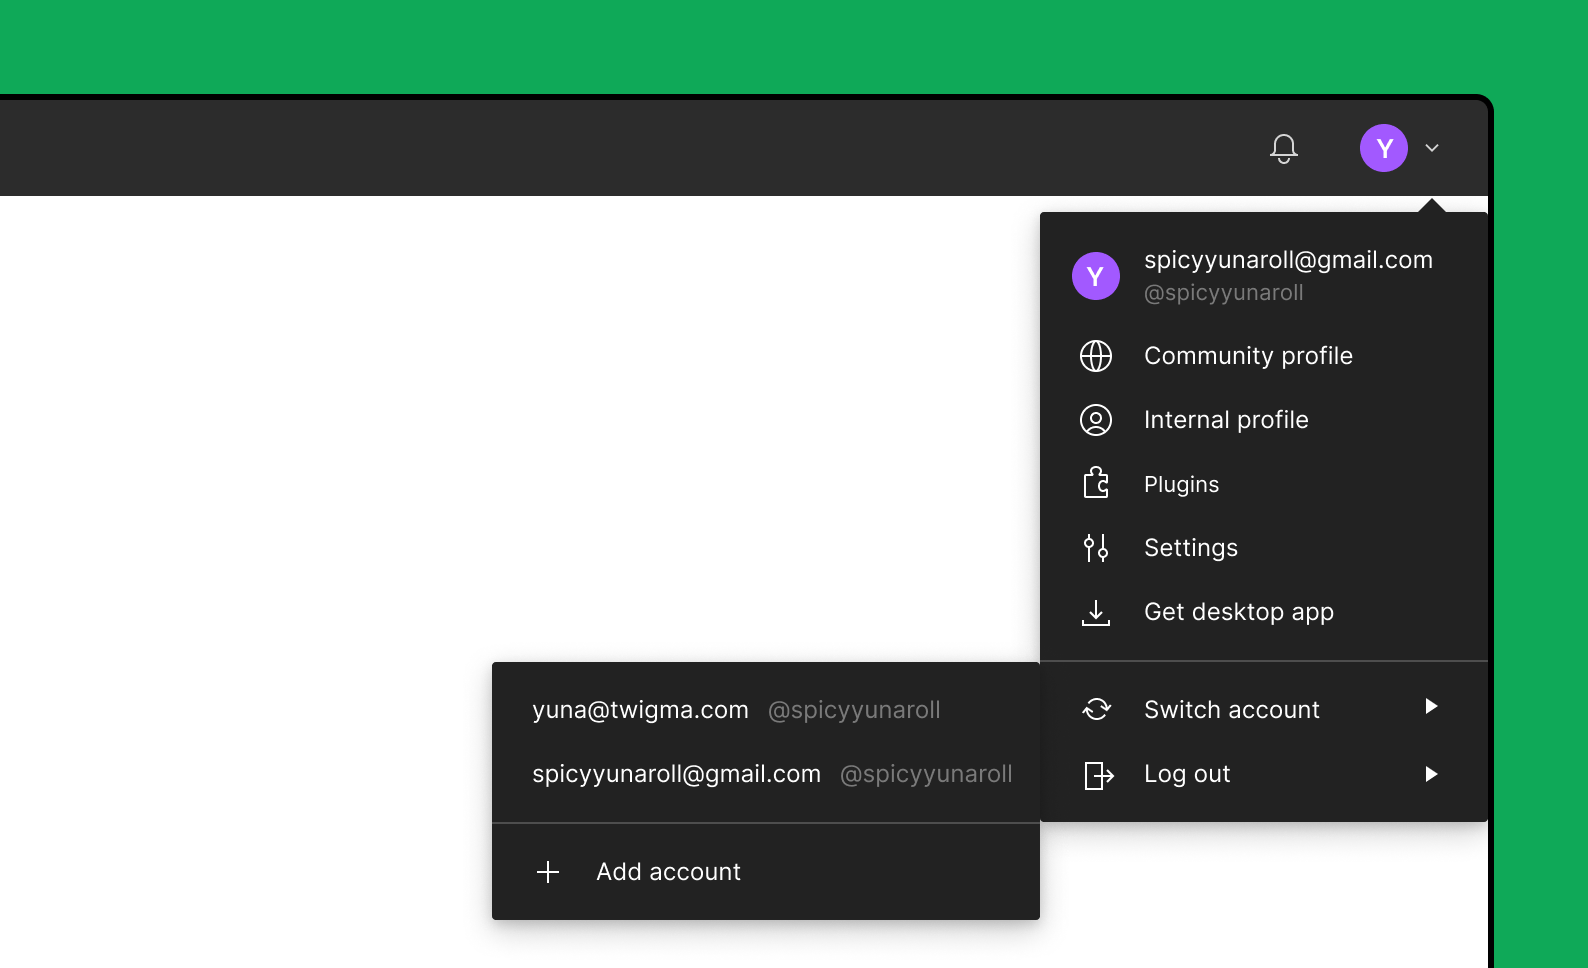Open Community profile menu item
Viewport: 1588px width, 968px height.
[x=1264, y=356]
